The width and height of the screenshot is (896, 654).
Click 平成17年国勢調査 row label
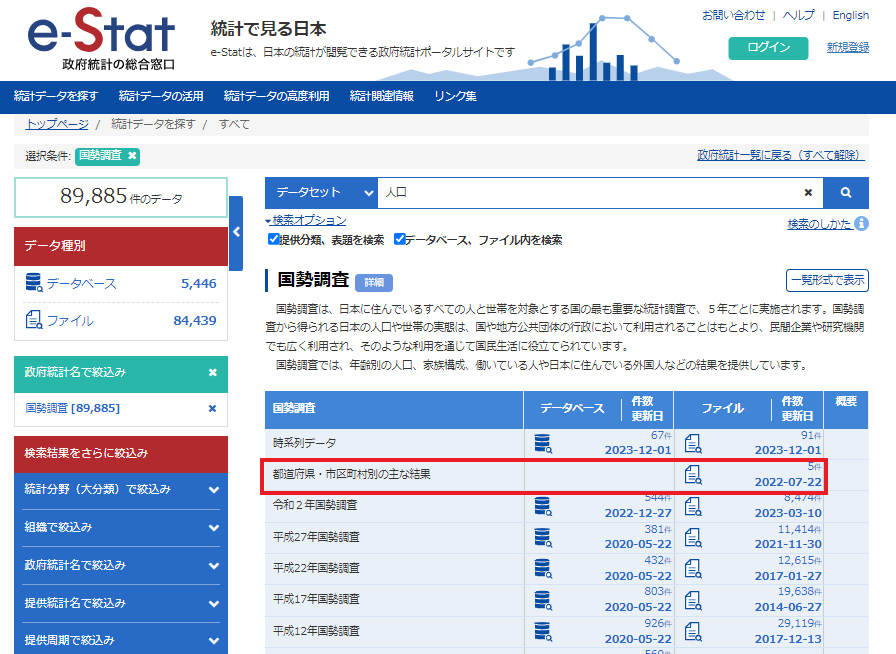(317, 599)
